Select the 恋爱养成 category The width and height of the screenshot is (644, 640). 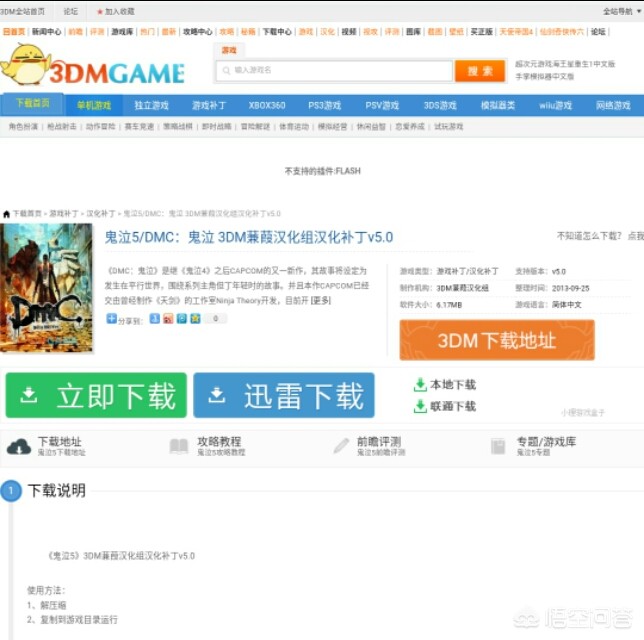pos(410,127)
